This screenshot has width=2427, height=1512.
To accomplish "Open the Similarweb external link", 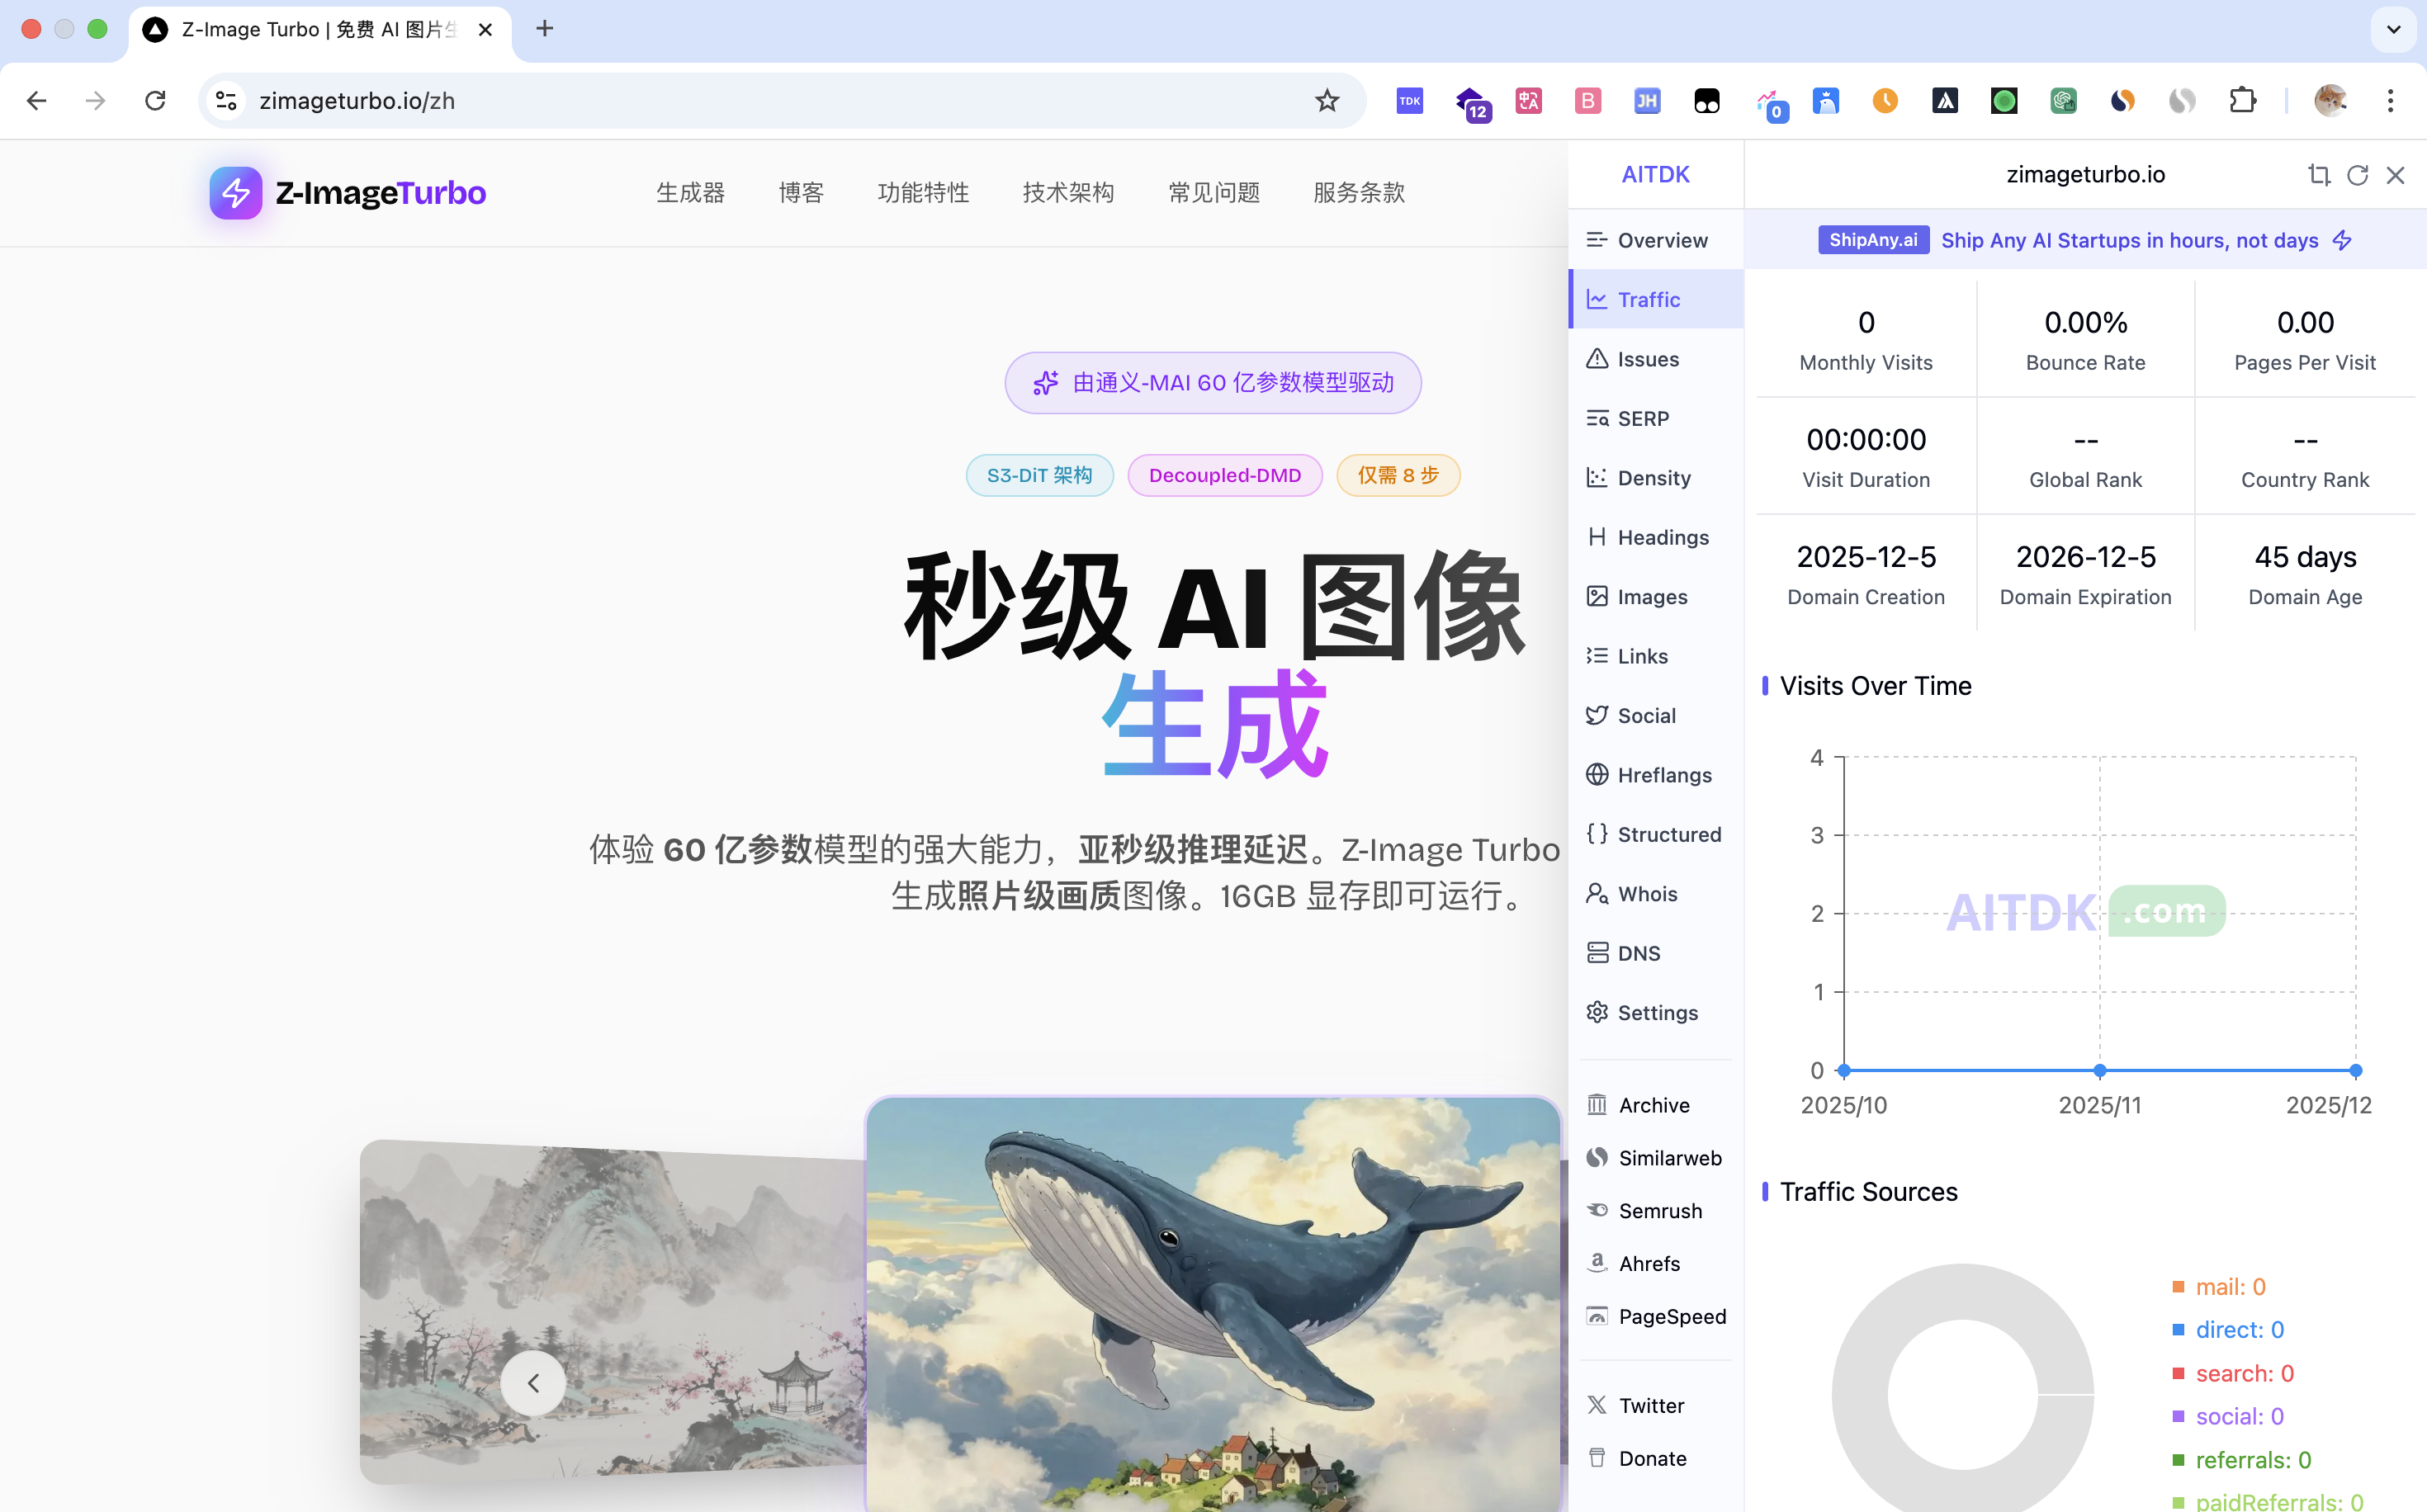I will (x=1669, y=1158).
